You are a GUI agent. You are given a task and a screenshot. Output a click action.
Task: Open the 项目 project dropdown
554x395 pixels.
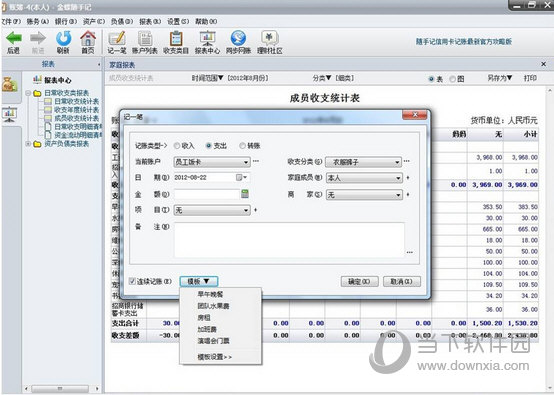[x=212, y=210]
